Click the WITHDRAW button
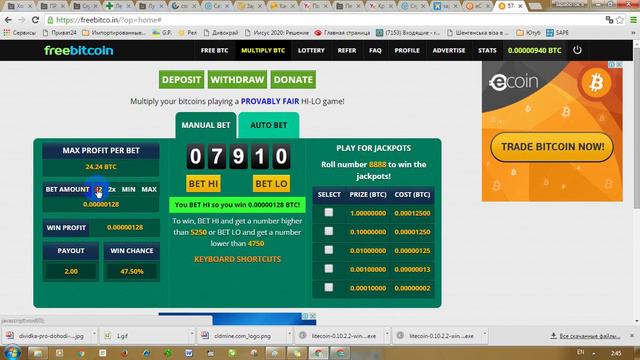 click(x=237, y=80)
